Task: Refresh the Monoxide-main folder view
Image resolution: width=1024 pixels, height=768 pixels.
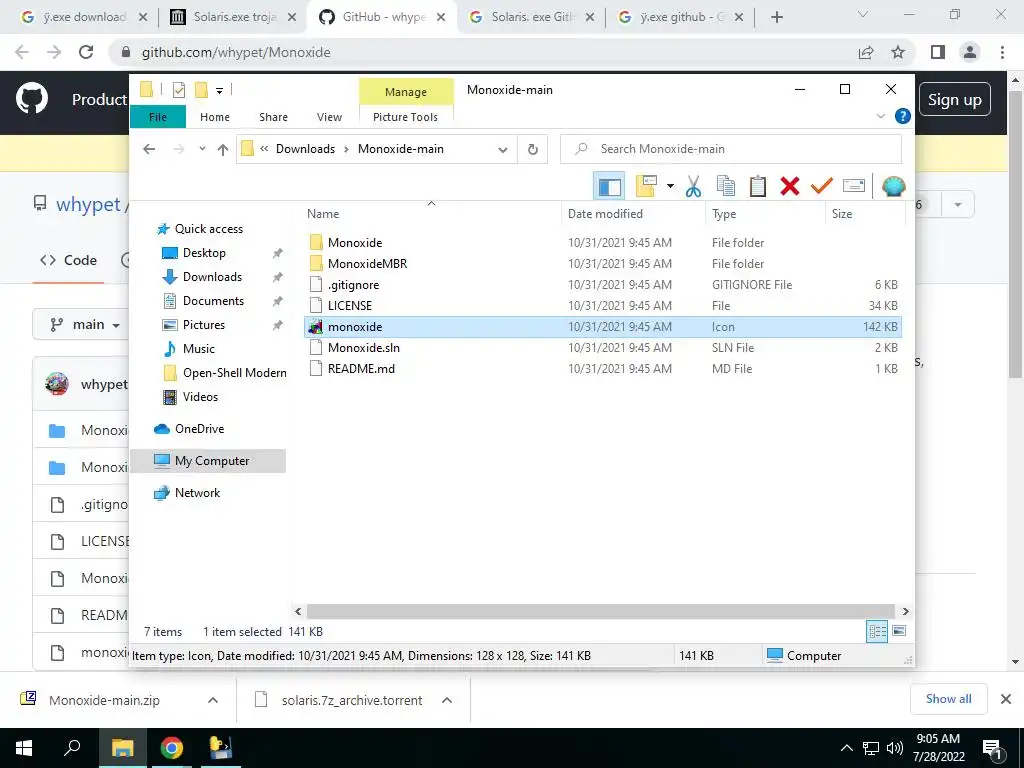Action: tap(533, 150)
